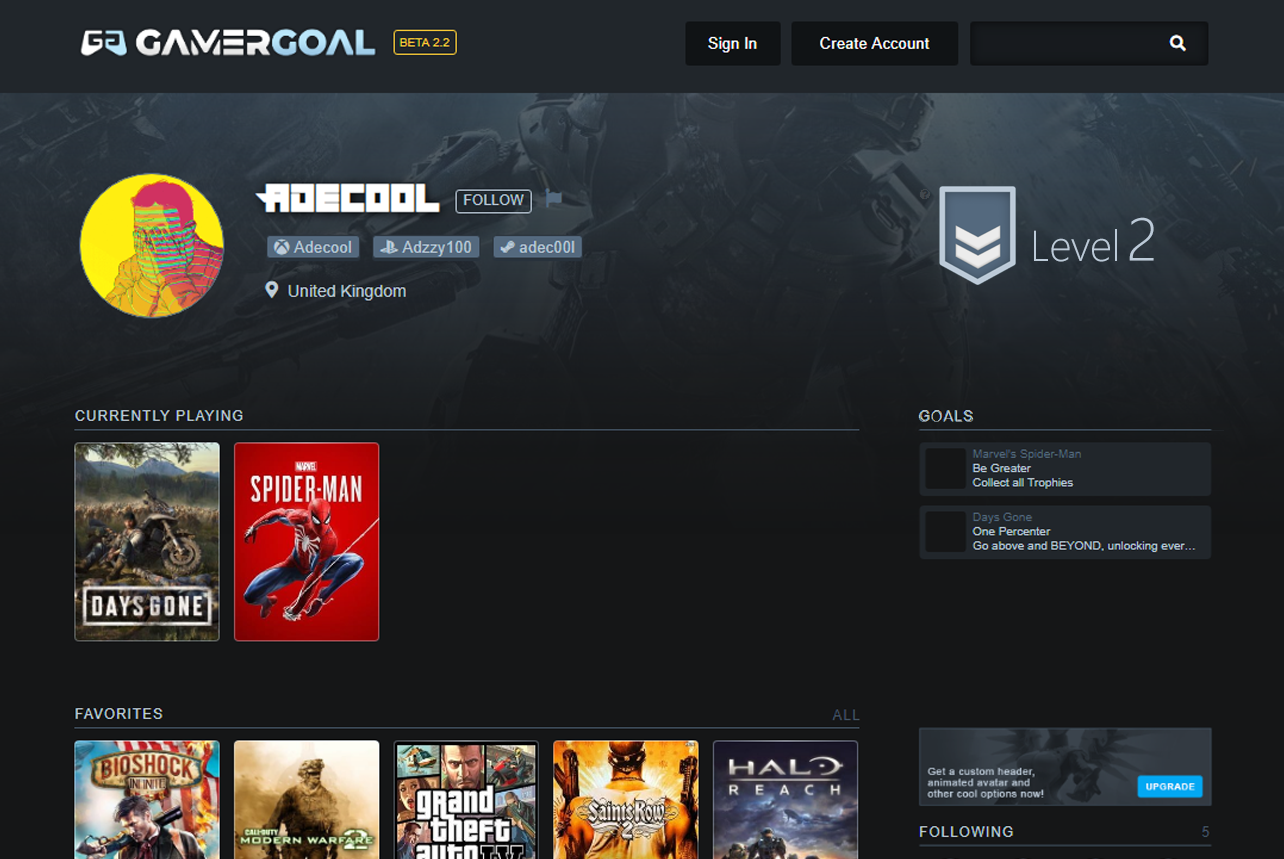
Task: Click the GamerGoal logo
Action: pyautogui.click(x=228, y=43)
